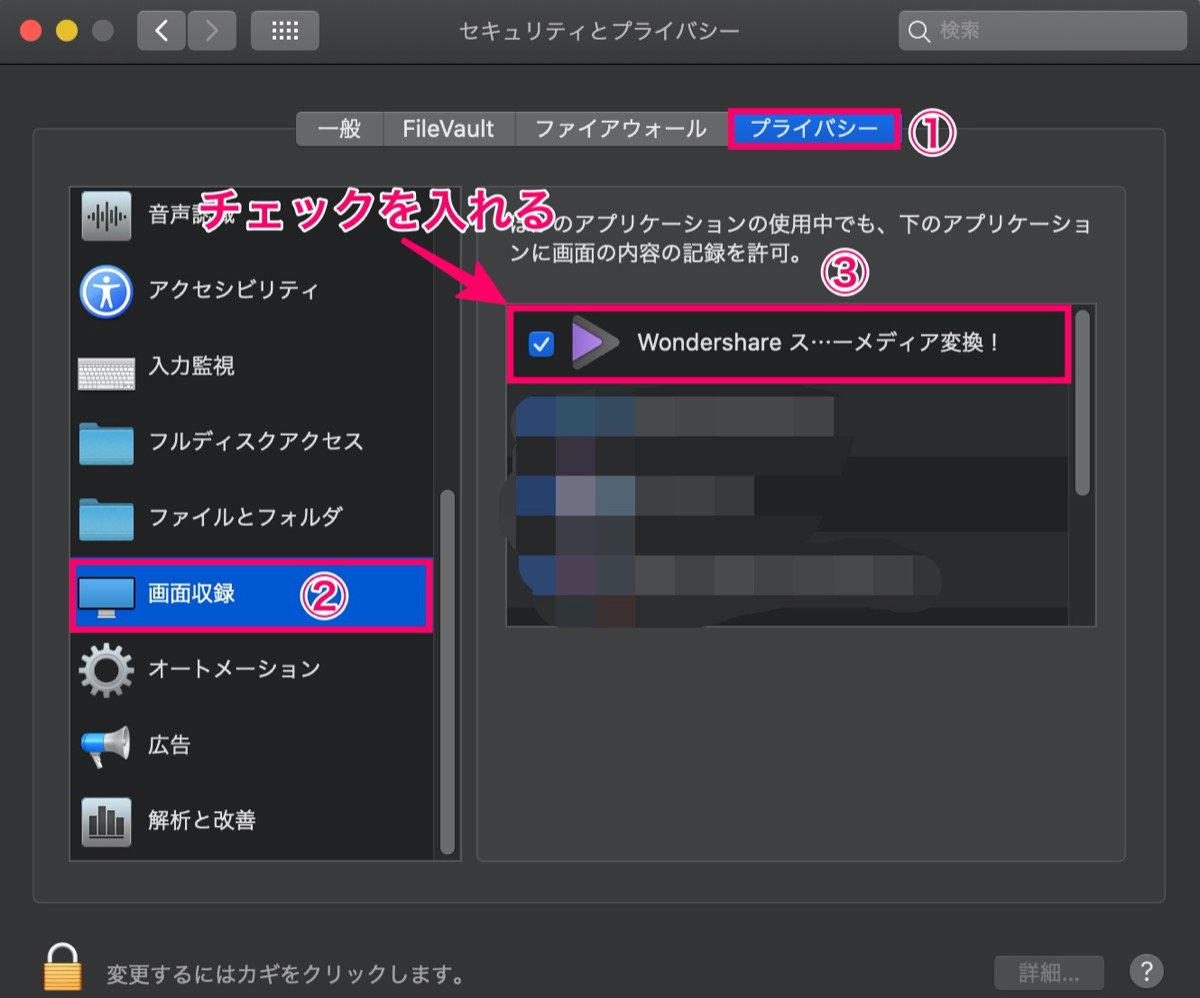Click the 広告 megaphone icon

106,746
